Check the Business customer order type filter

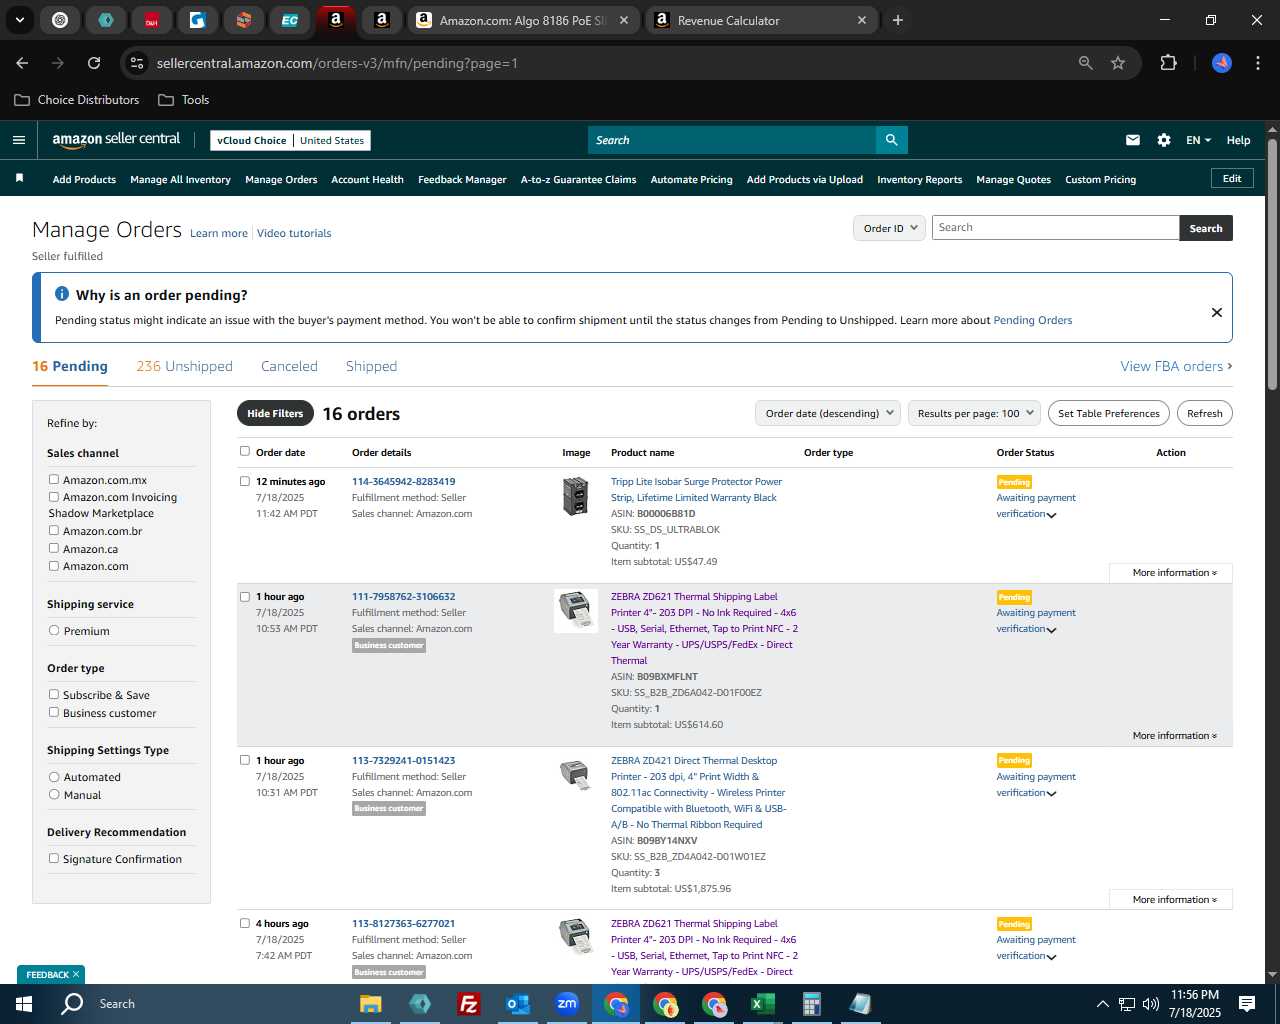tap(54, 712)
